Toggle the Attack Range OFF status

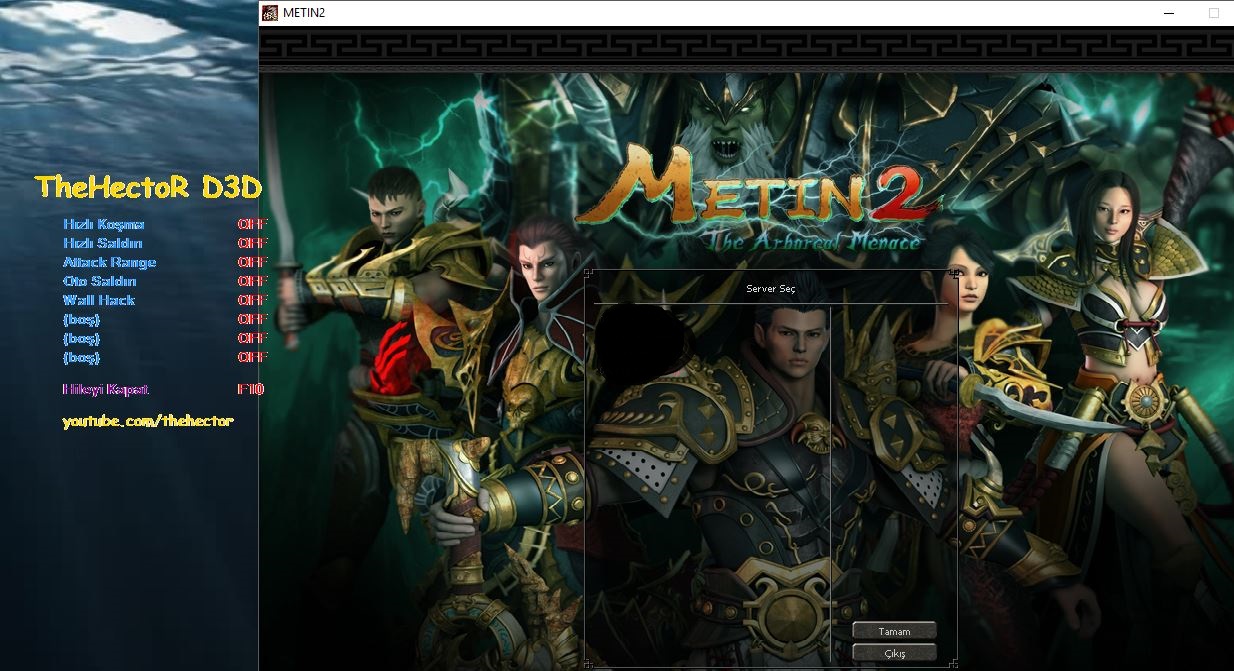point(253,262)
